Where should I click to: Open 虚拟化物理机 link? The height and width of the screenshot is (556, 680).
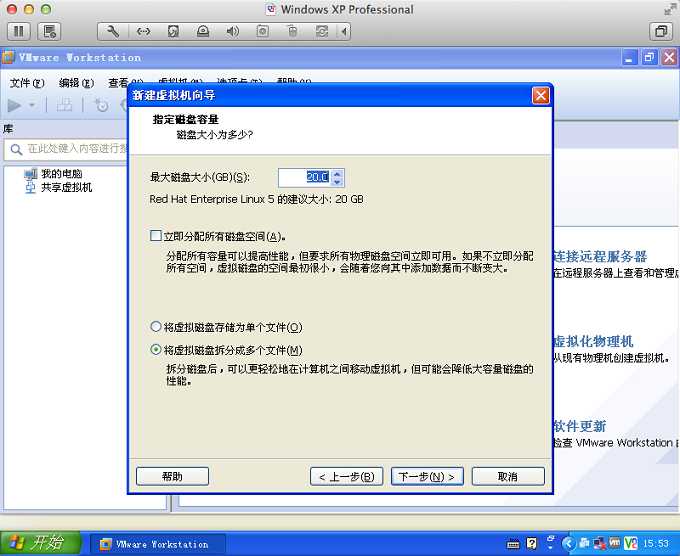click(x=593, y=341)
